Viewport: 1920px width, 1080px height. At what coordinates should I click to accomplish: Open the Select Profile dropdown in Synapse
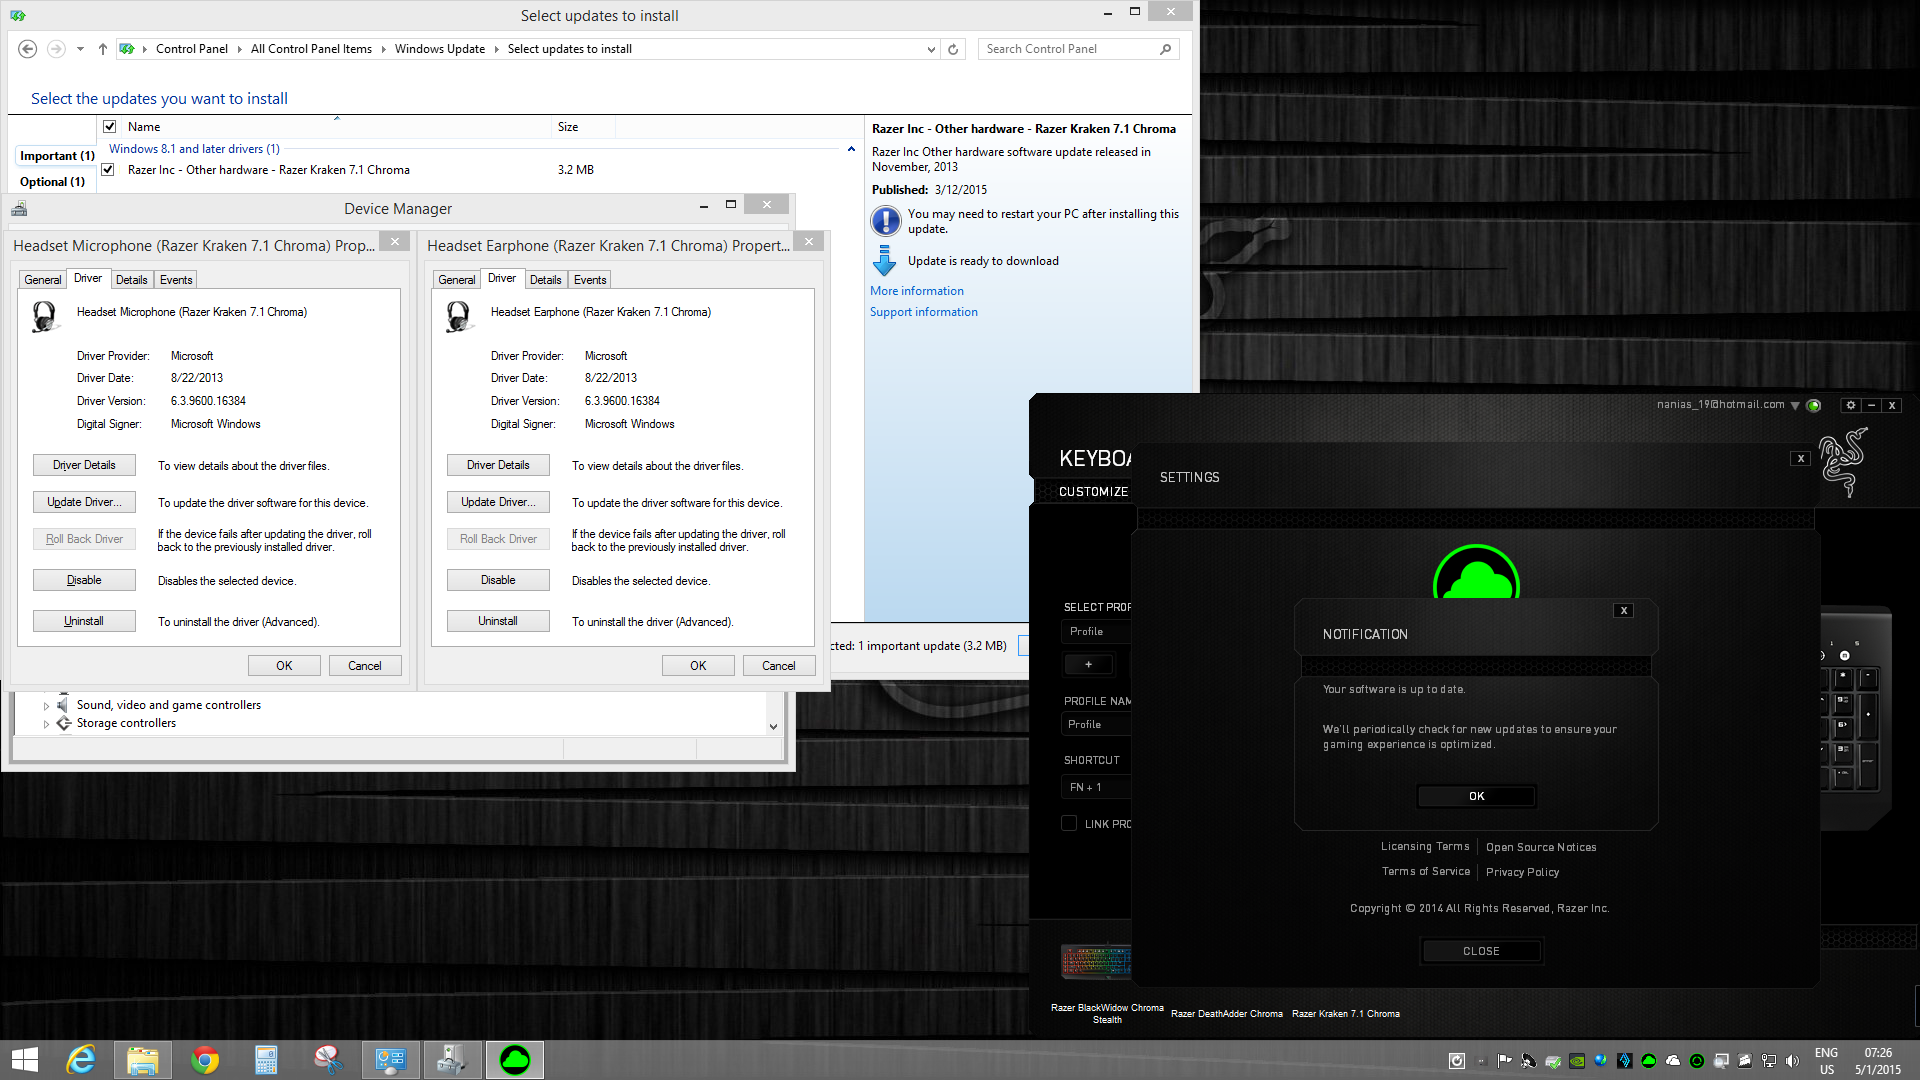(x=1096, y=631)
